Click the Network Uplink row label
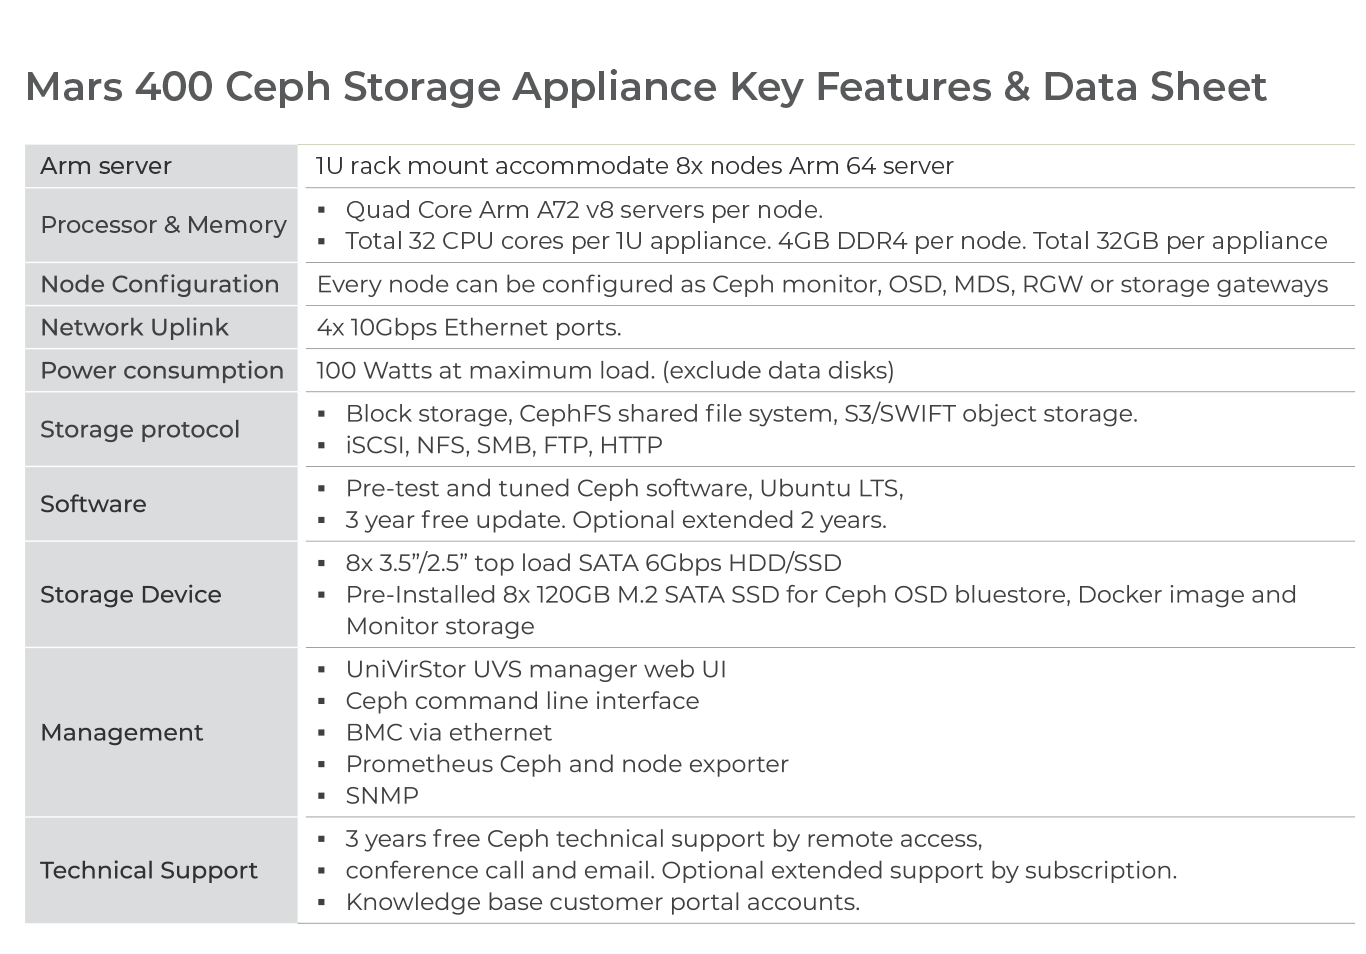The image size is (1366, 954). pos(134,327)
